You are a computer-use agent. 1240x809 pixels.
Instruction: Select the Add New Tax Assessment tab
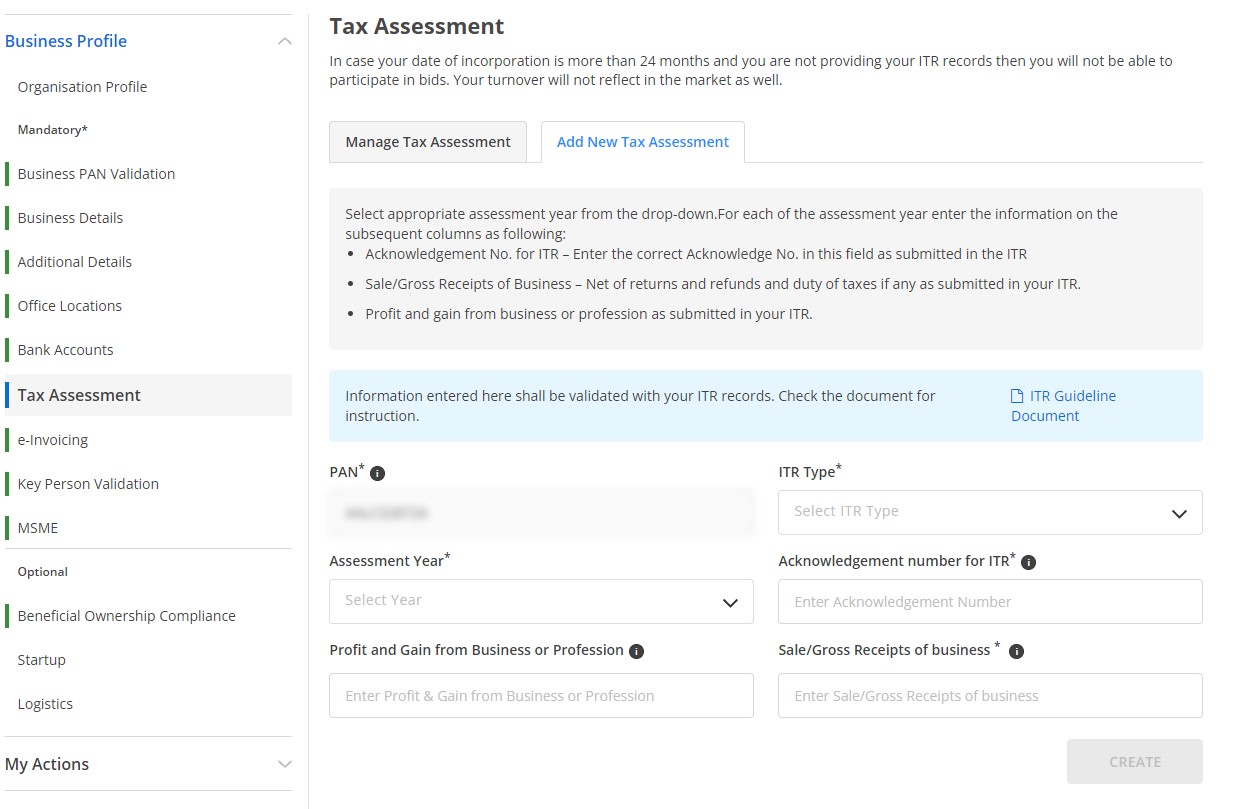(x=642, y=141)
